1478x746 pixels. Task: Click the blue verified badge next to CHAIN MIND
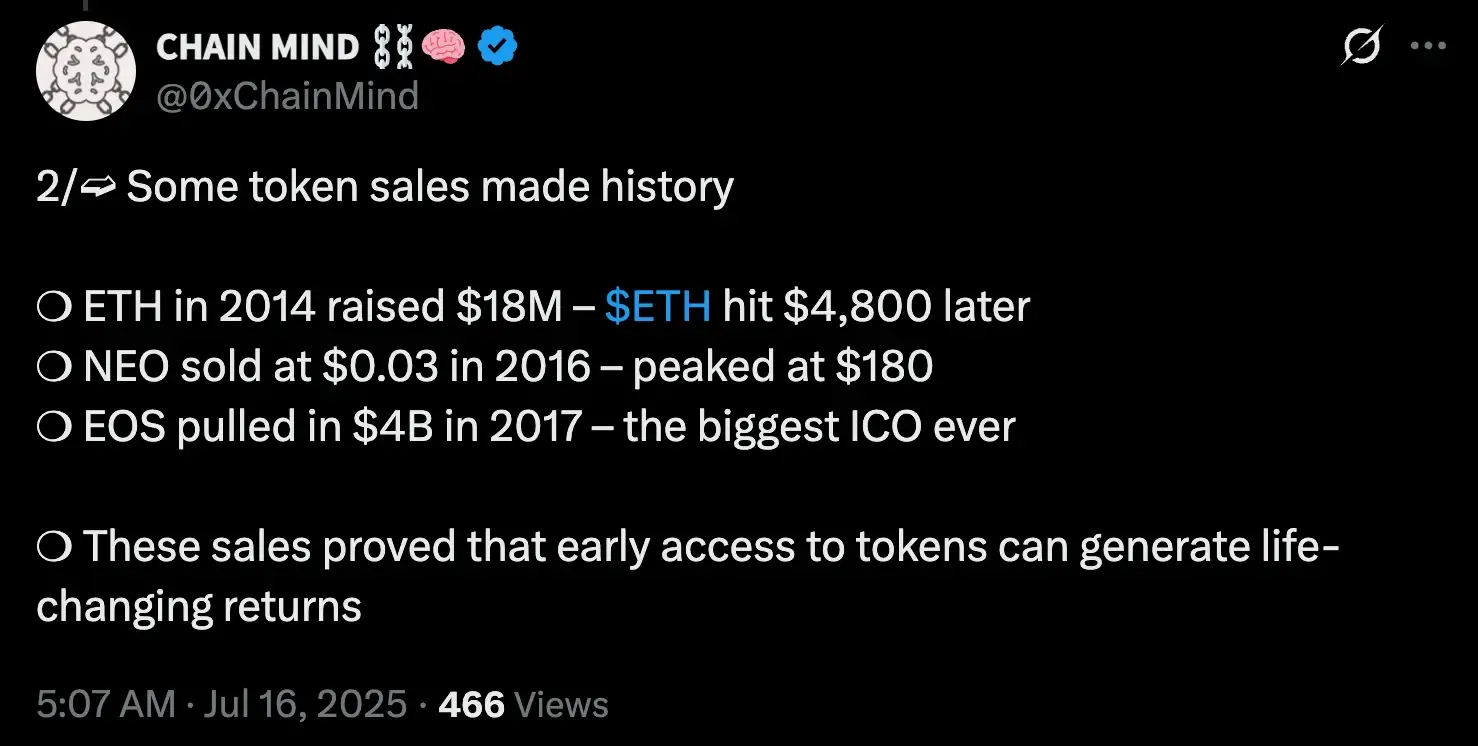click(497, 45)
